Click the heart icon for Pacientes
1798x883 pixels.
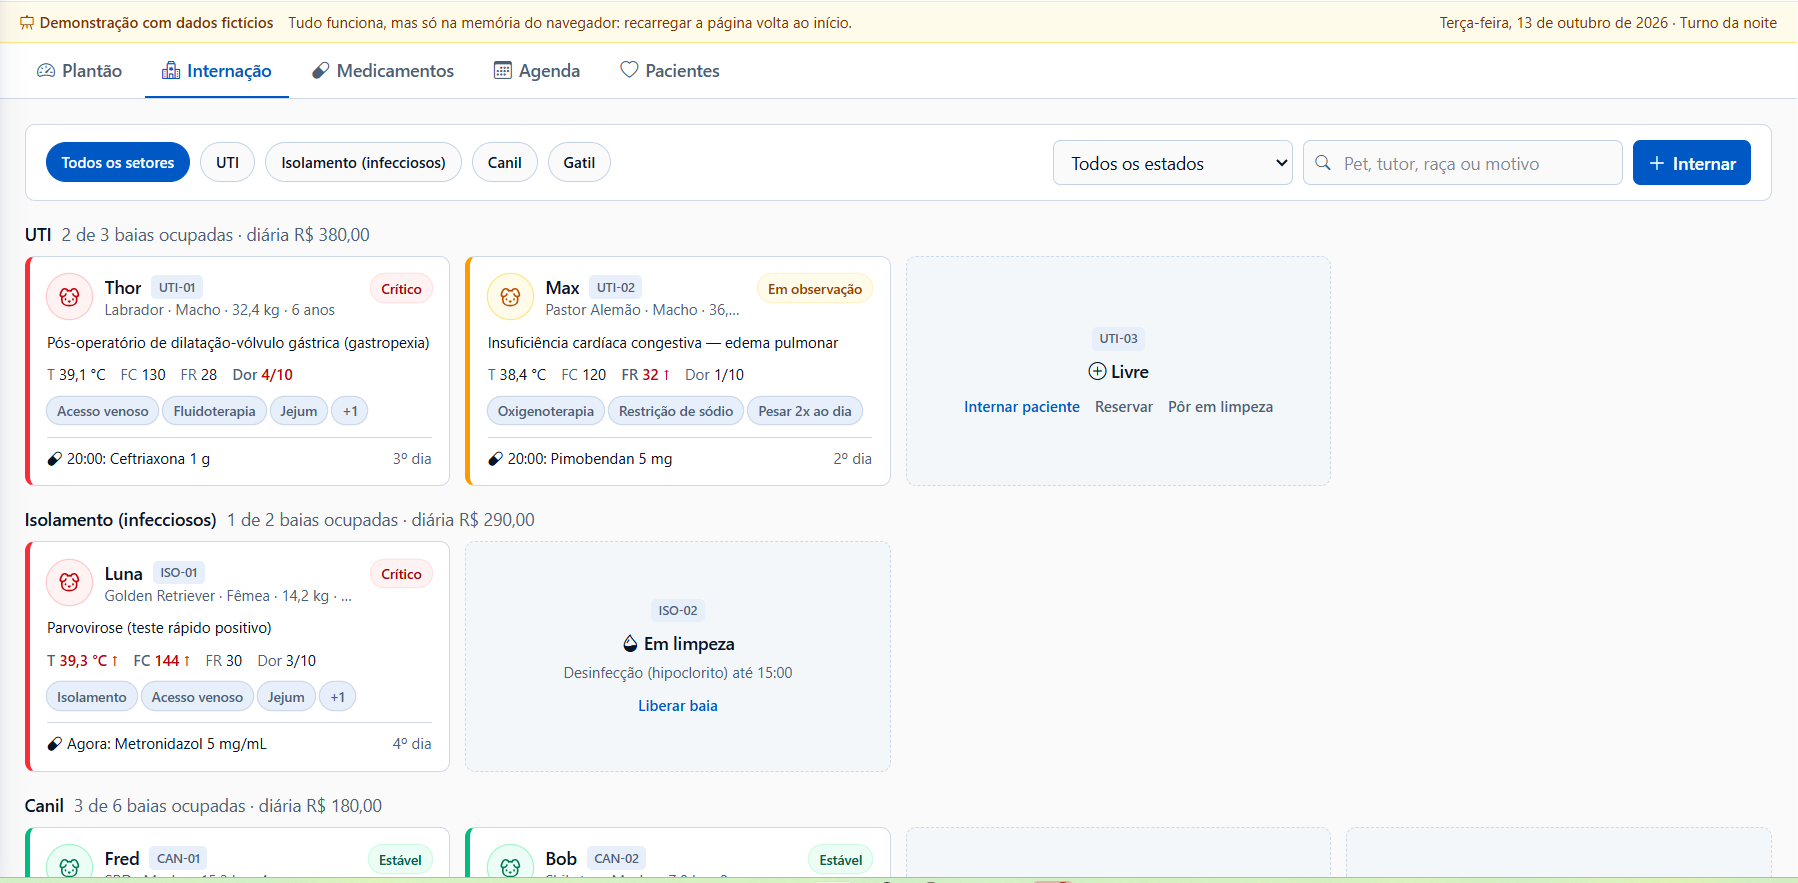click(629, 70)
